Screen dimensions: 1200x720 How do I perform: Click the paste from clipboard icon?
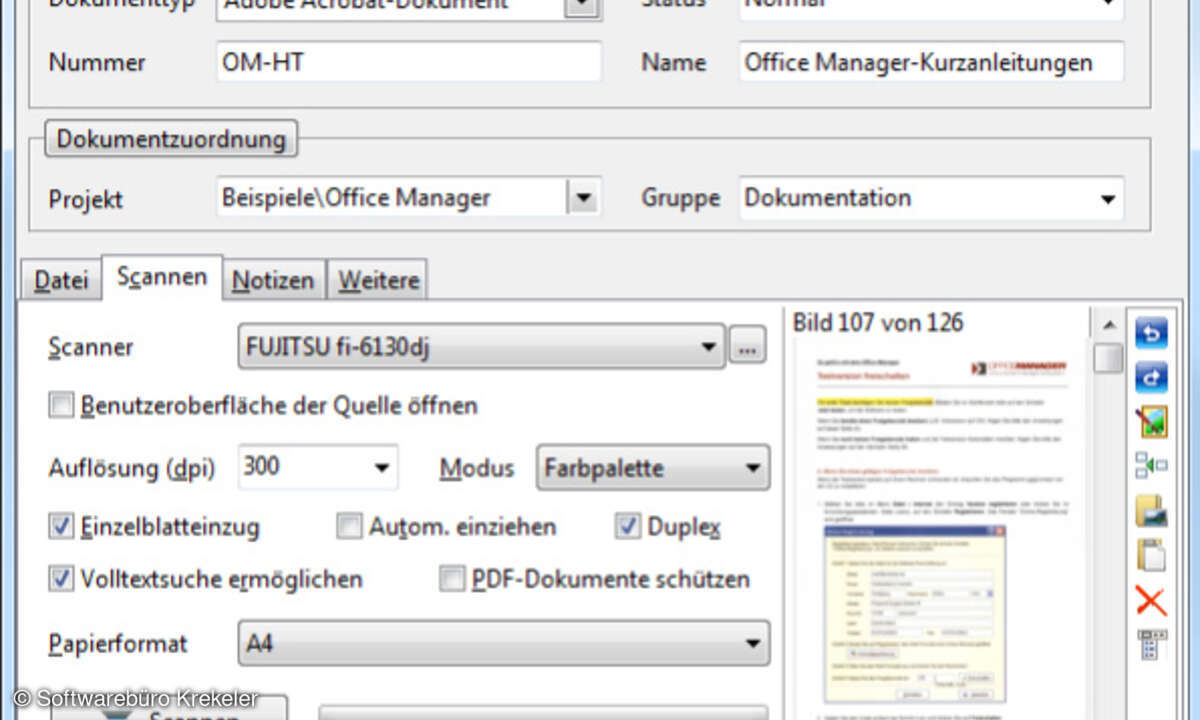pos(1151,554)
